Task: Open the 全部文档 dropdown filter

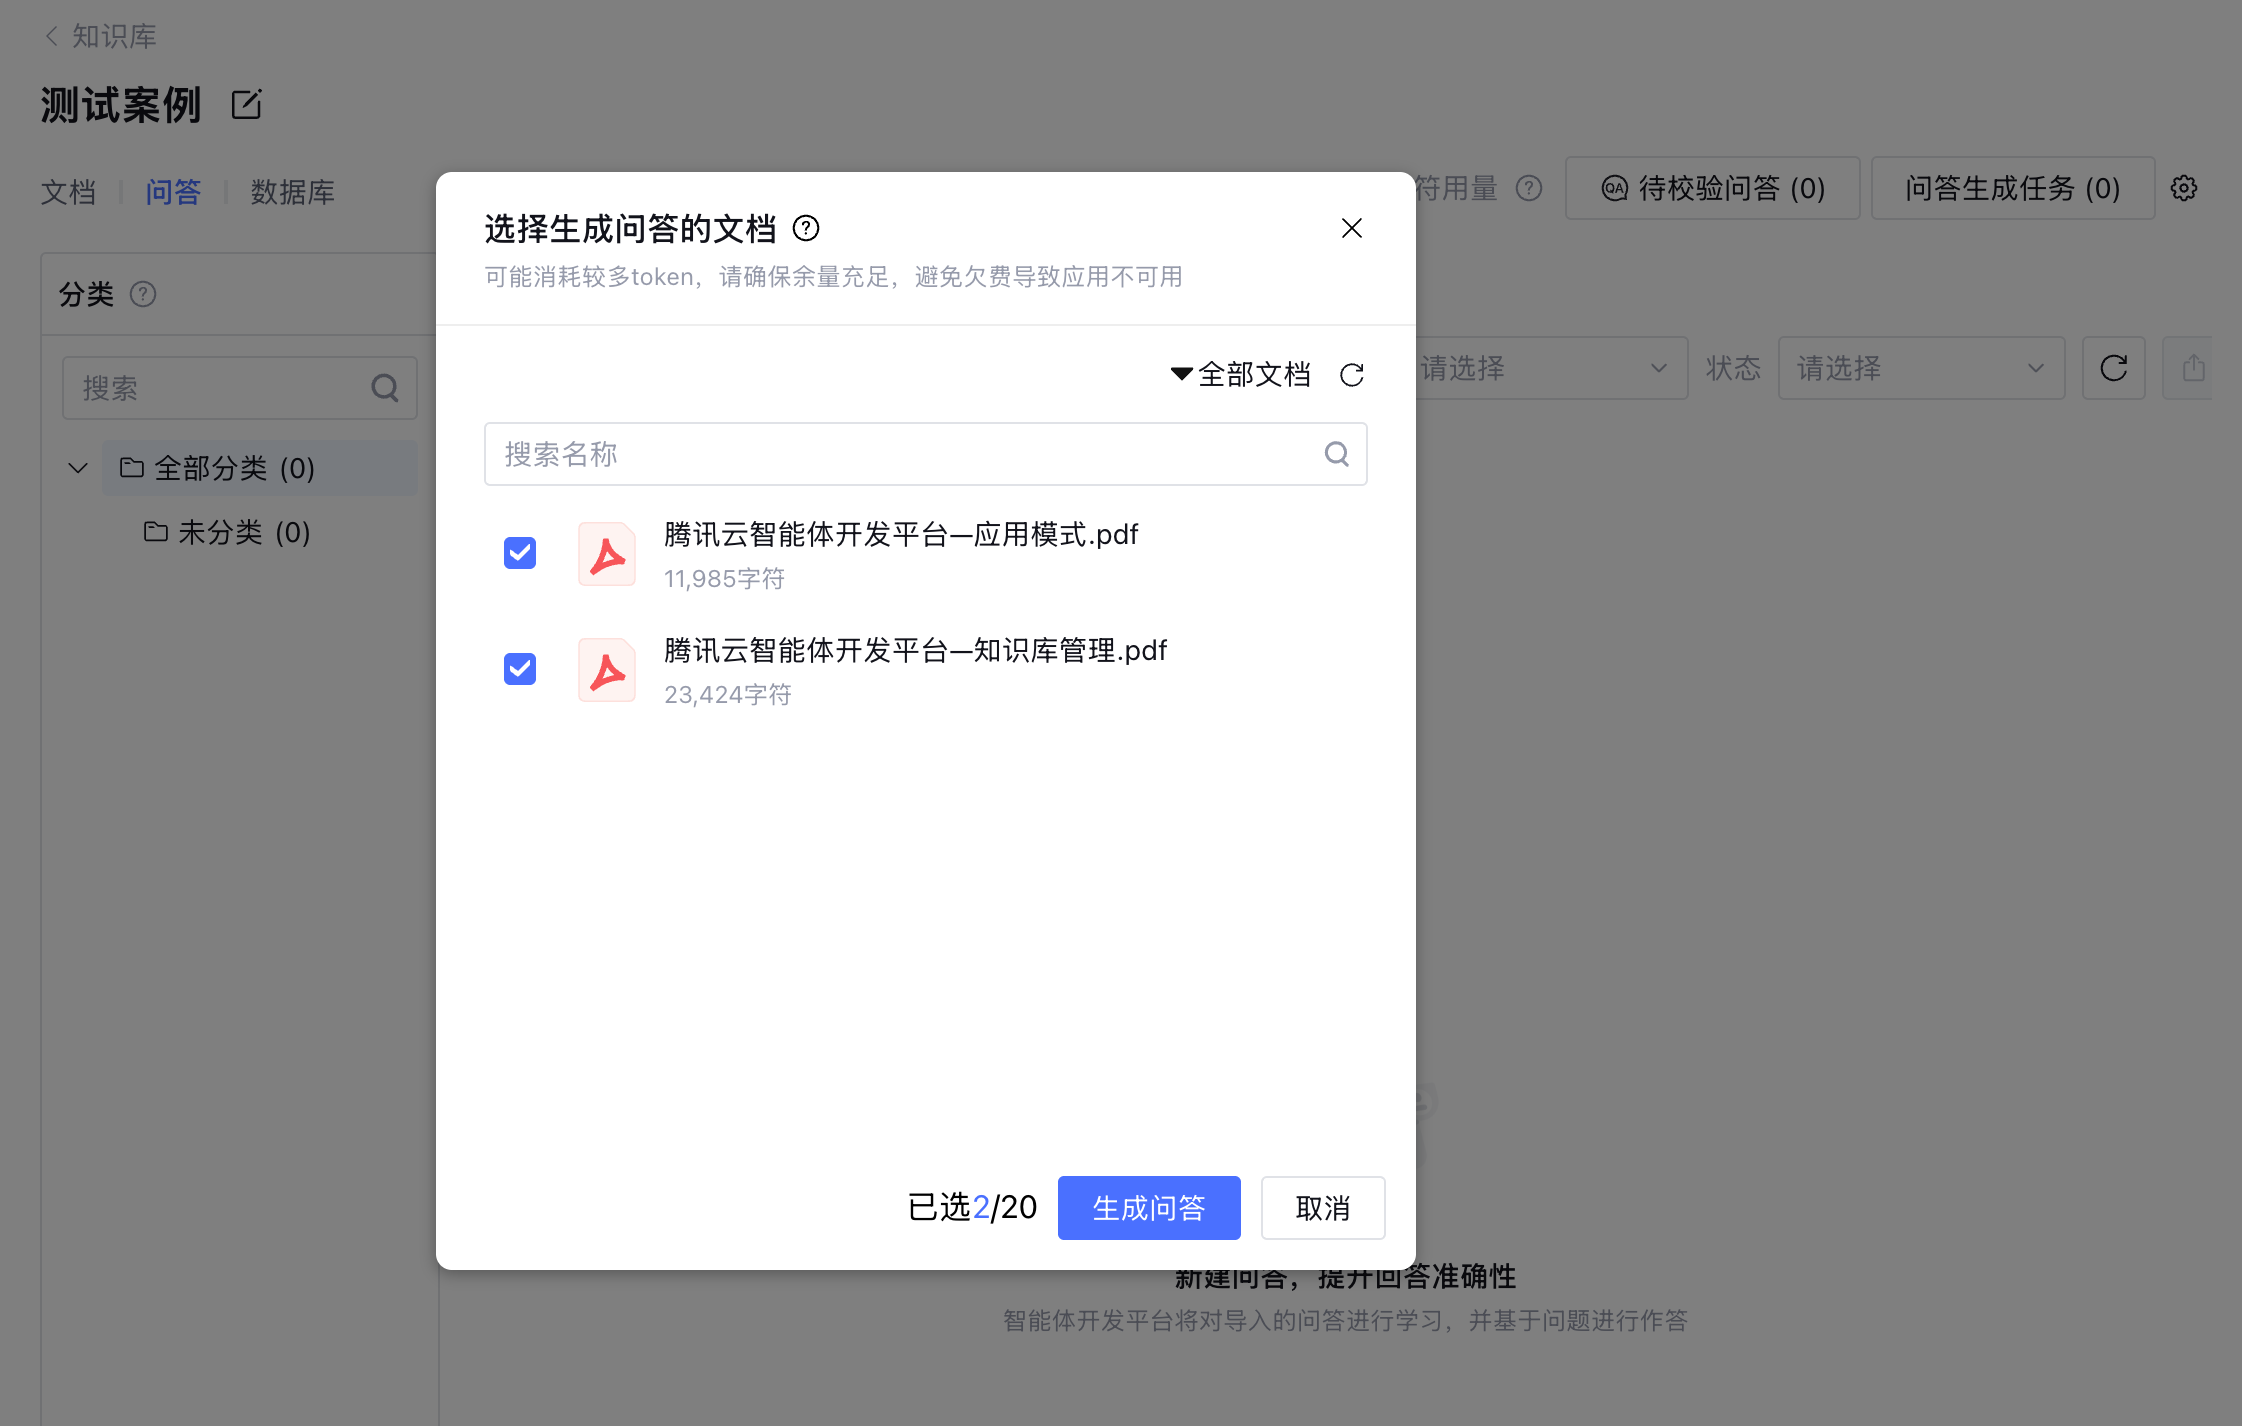Action: [1240, 375]
